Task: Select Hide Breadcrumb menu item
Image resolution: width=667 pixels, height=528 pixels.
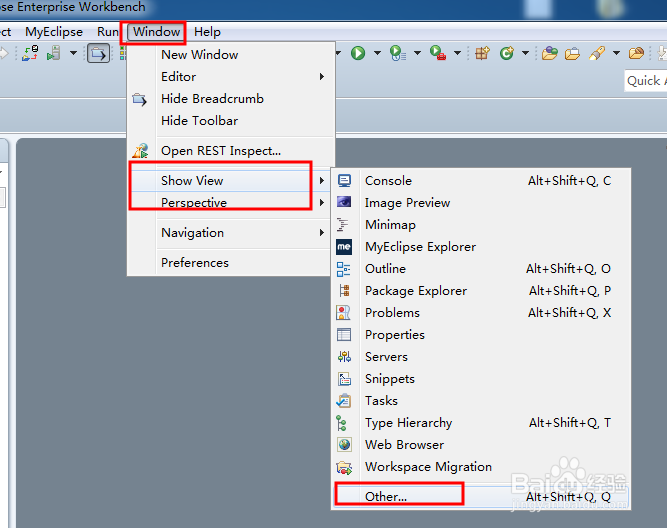Action: [231, 99]
